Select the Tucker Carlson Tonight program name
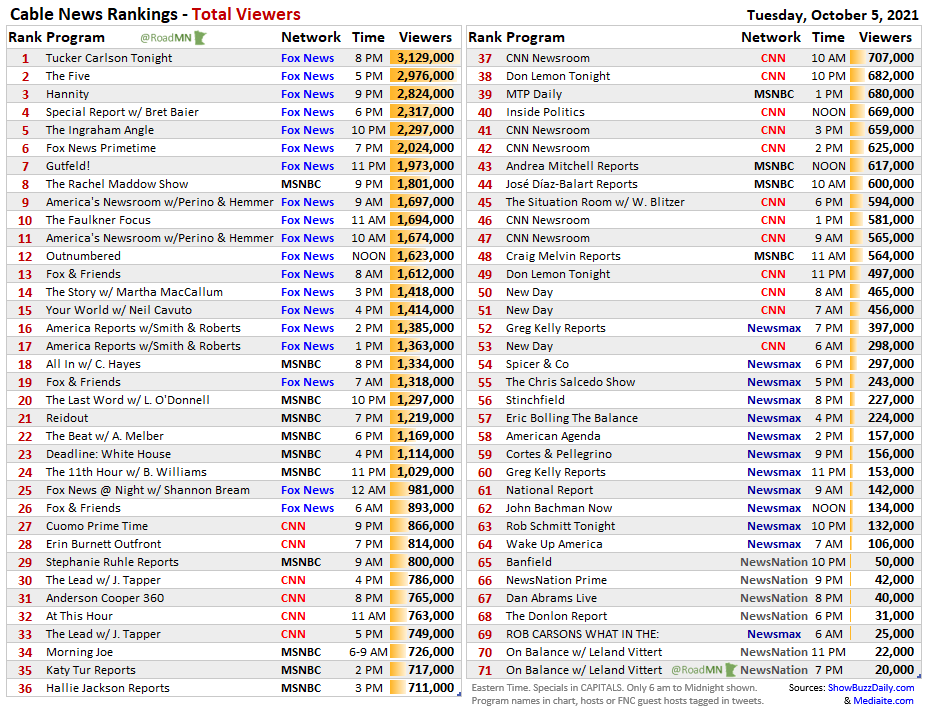926x713 pixels. [109, 58]
